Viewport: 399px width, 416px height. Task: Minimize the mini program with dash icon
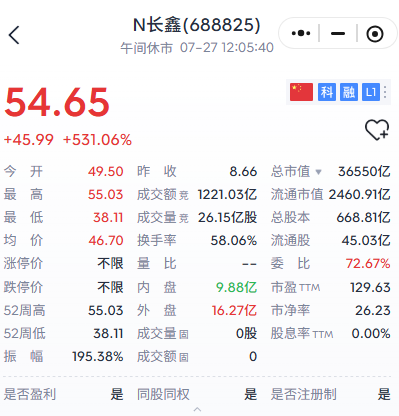pos(338,33)
